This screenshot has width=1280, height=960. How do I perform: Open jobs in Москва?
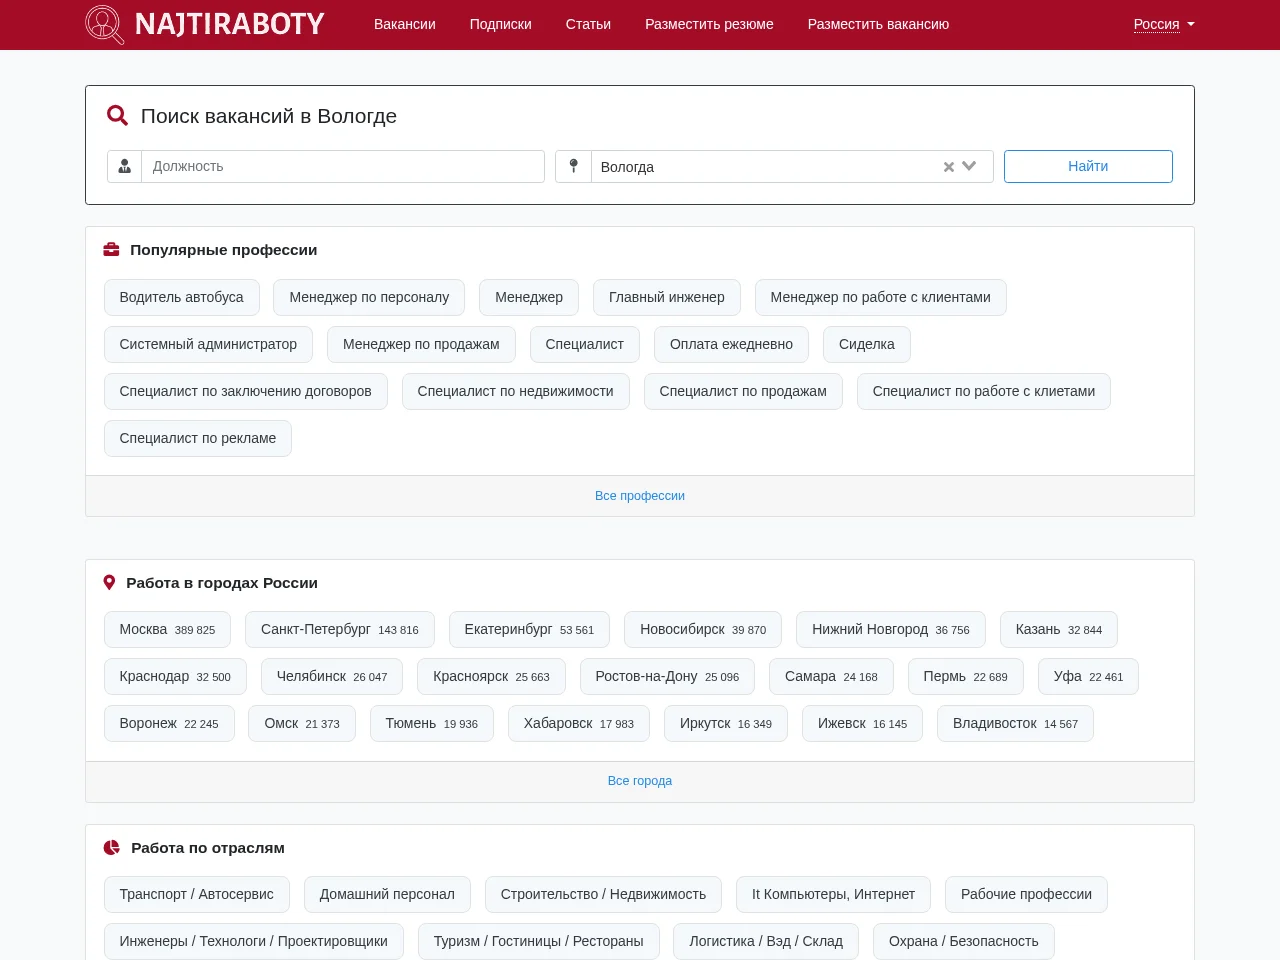[x=167, y=630]
